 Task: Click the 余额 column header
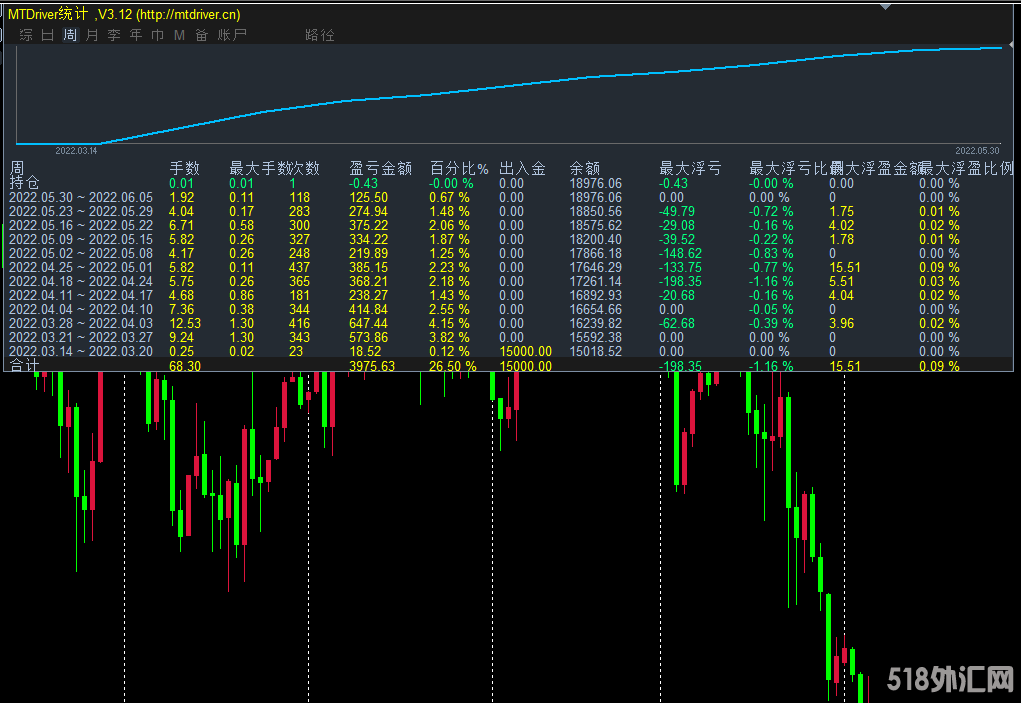pyautogui.click(x=585, y=169)
